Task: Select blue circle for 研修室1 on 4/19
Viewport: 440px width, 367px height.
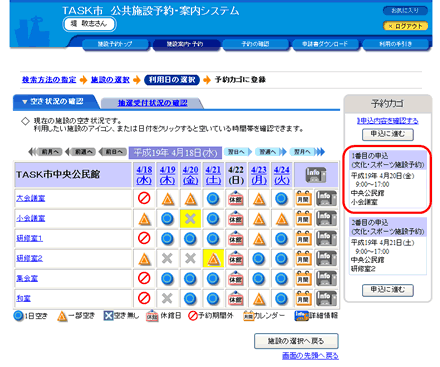Action: pyautogui.click(x=167, y=239)
